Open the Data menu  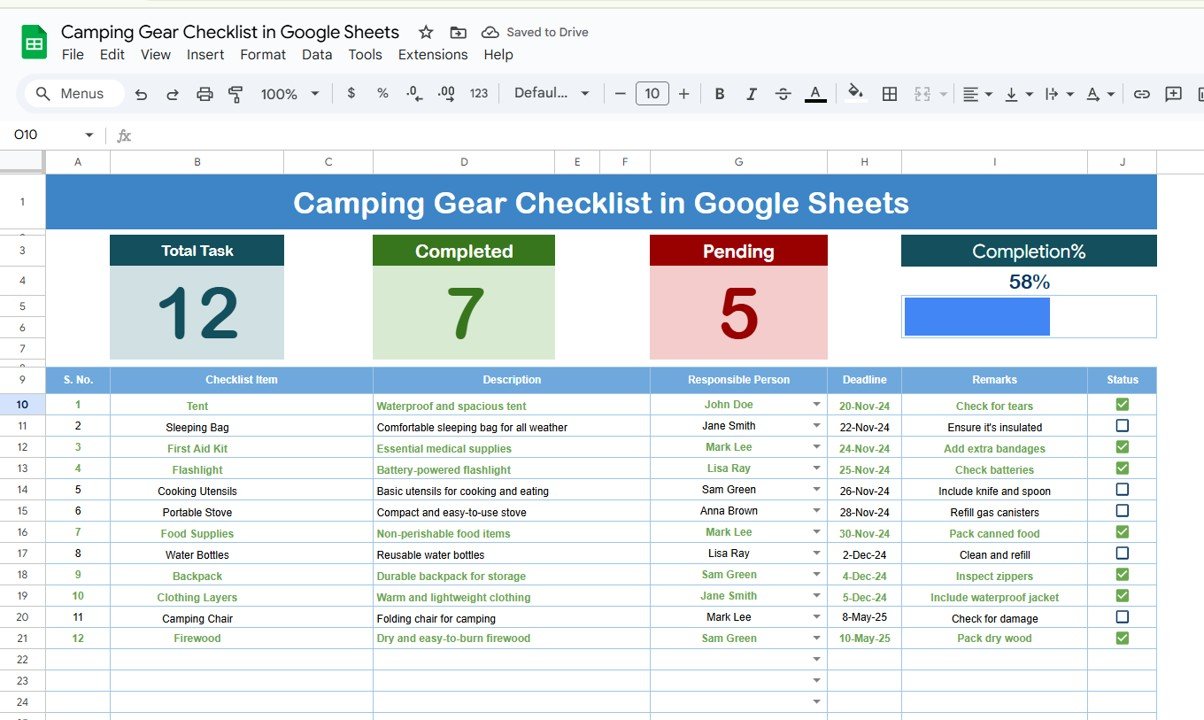317,55
